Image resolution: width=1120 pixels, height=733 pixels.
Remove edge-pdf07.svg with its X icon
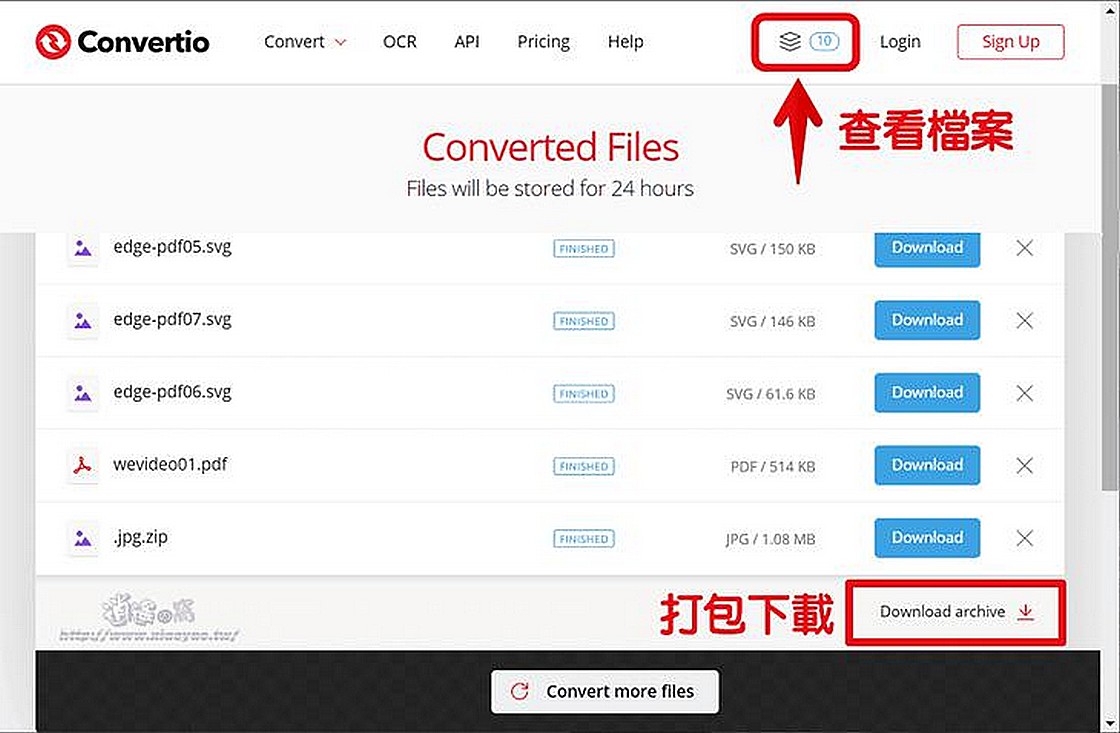(x=1024, y=320)
